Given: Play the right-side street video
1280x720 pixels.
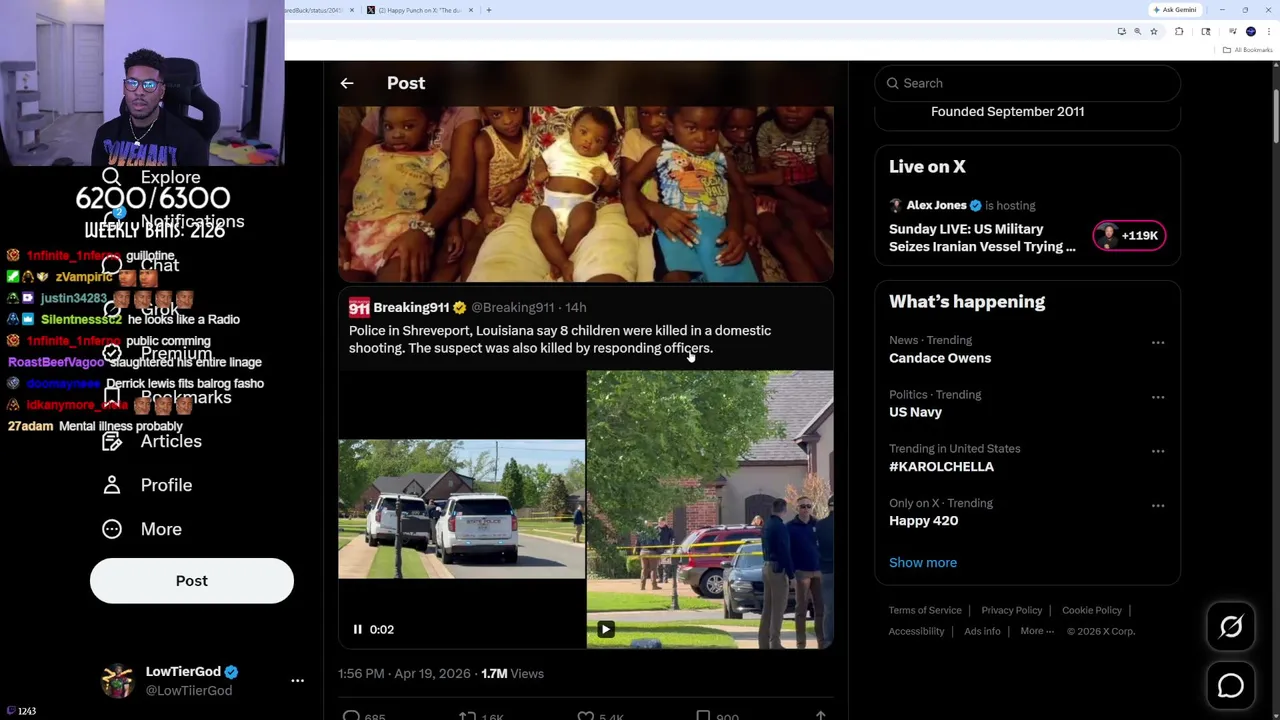Looking at the screenshot, I should (x=606, y=629).
